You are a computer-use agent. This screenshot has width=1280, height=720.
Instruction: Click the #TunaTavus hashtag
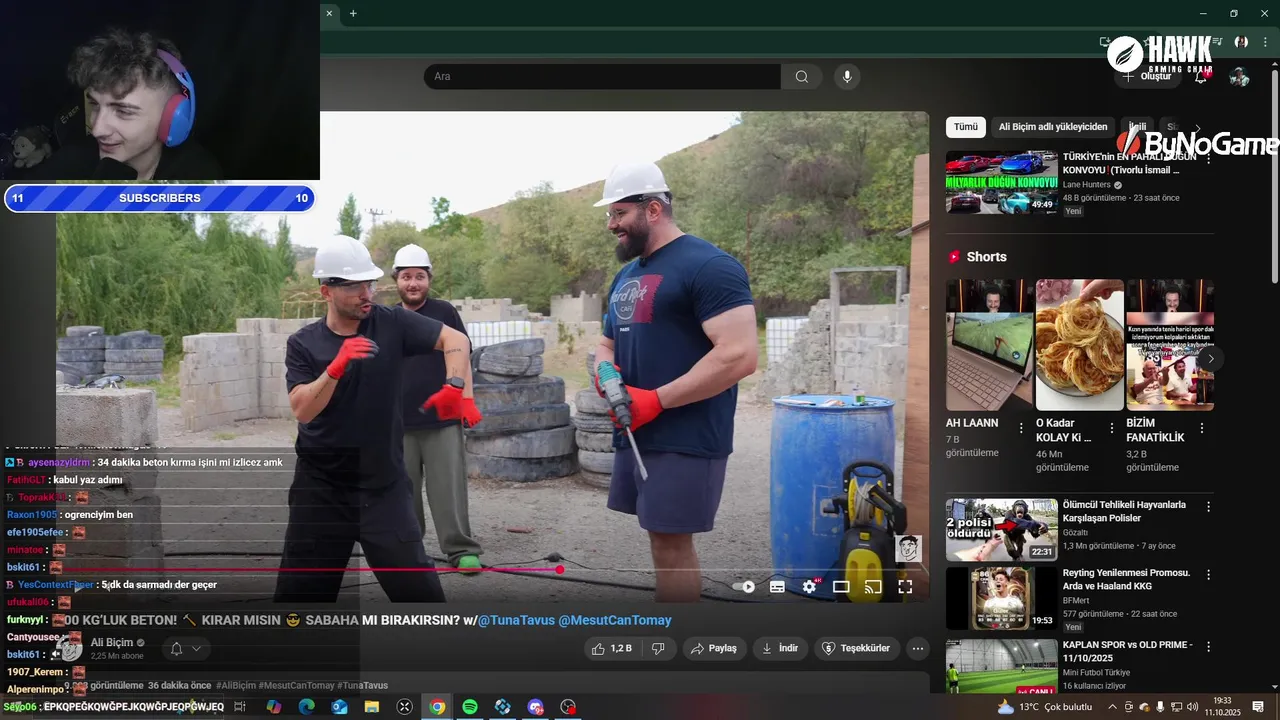[x=362, y=686]
